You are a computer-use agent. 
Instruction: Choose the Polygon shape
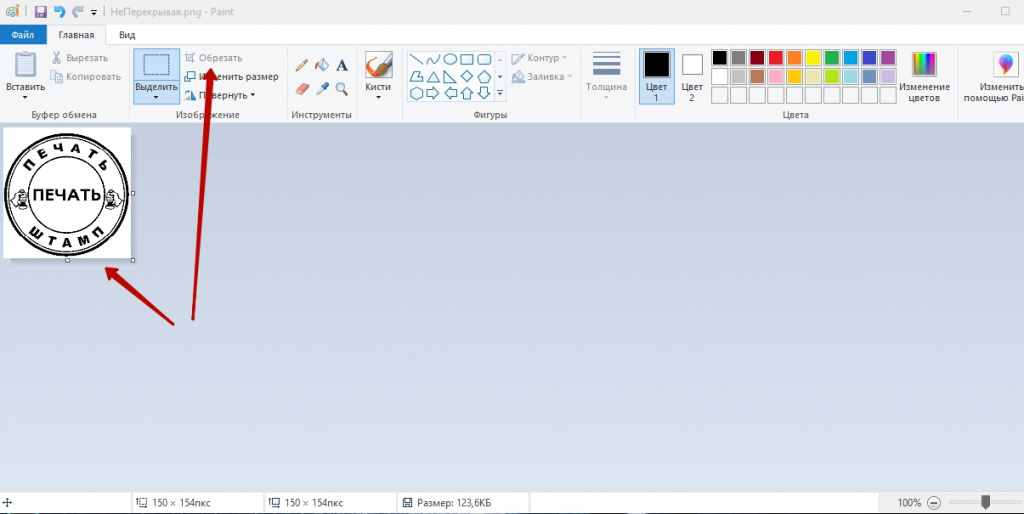tap(416, 76)
